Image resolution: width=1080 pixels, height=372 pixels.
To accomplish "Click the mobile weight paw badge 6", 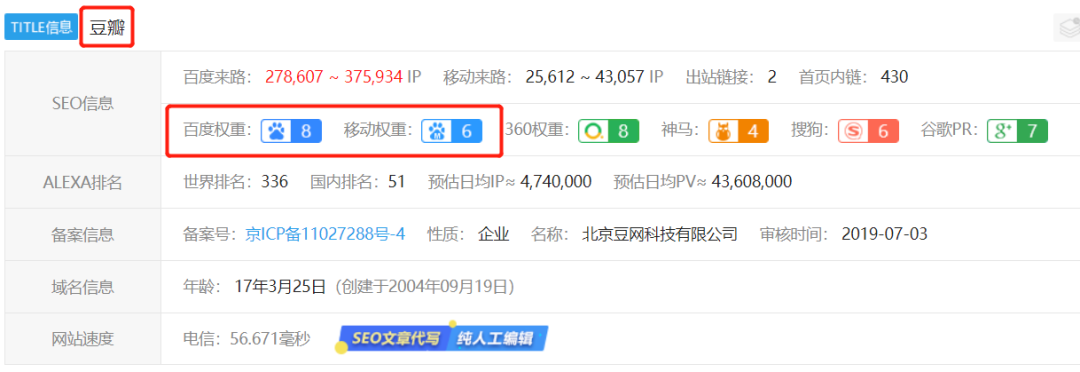I will (451, 131).
